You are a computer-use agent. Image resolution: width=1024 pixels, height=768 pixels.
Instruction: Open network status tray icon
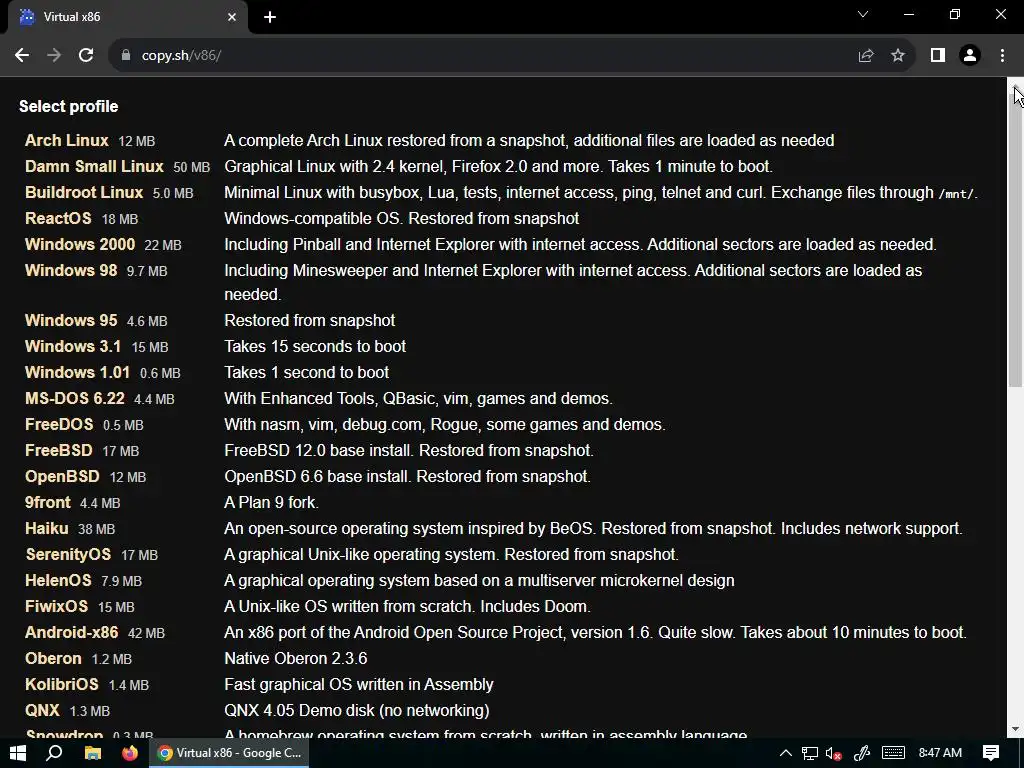click(x=810, y=753)
